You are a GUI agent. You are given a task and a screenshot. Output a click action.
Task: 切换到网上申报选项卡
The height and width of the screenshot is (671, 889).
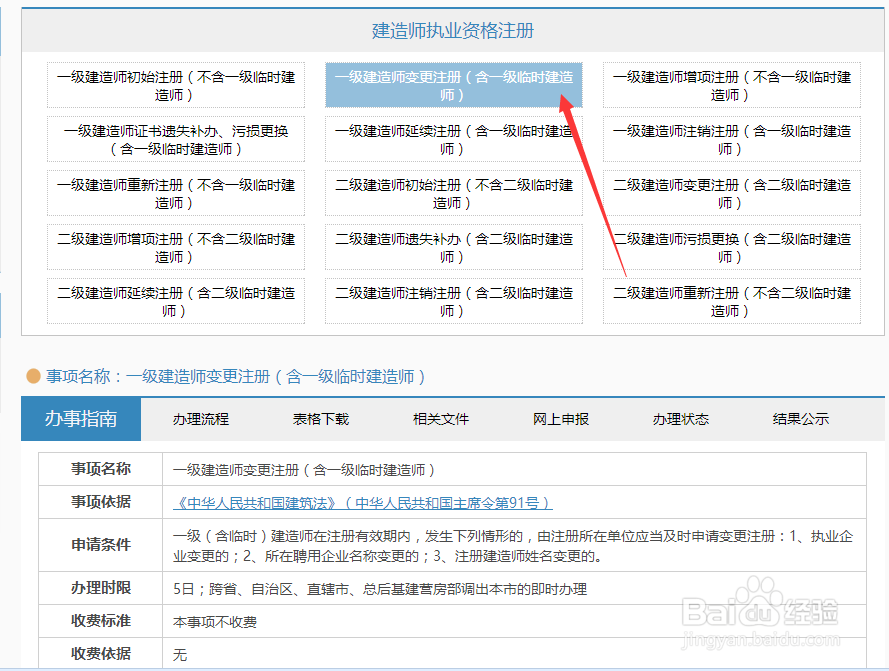tap(559, 419)
